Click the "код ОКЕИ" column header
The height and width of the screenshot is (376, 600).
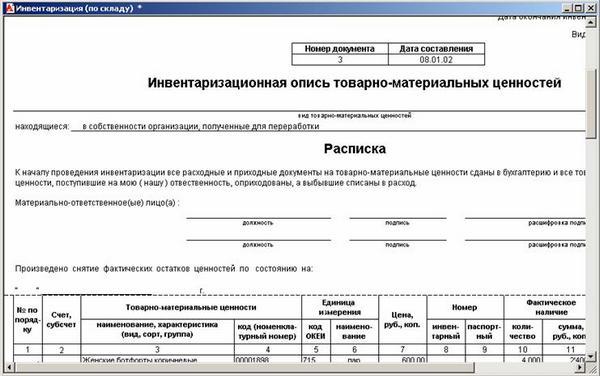(x=316, y=331)
